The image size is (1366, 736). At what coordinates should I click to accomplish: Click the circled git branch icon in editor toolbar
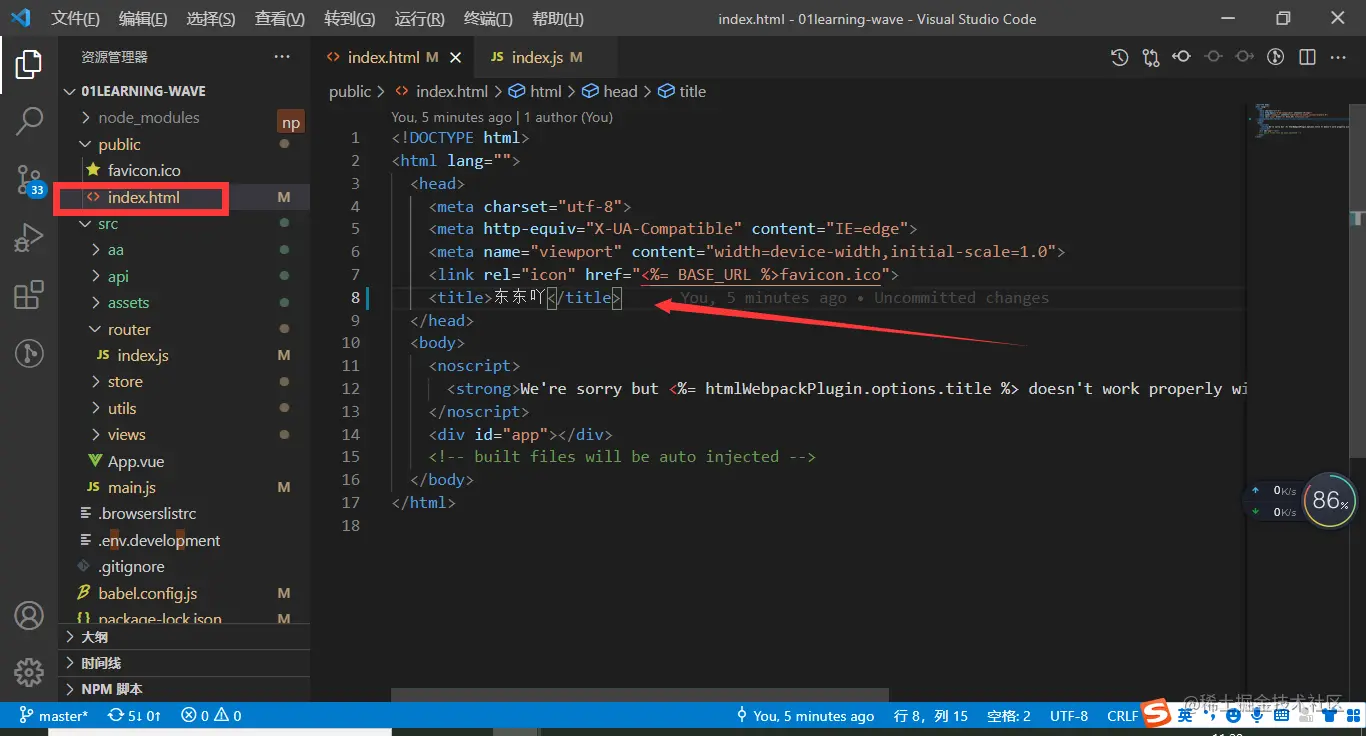[x=1275, y=57]
